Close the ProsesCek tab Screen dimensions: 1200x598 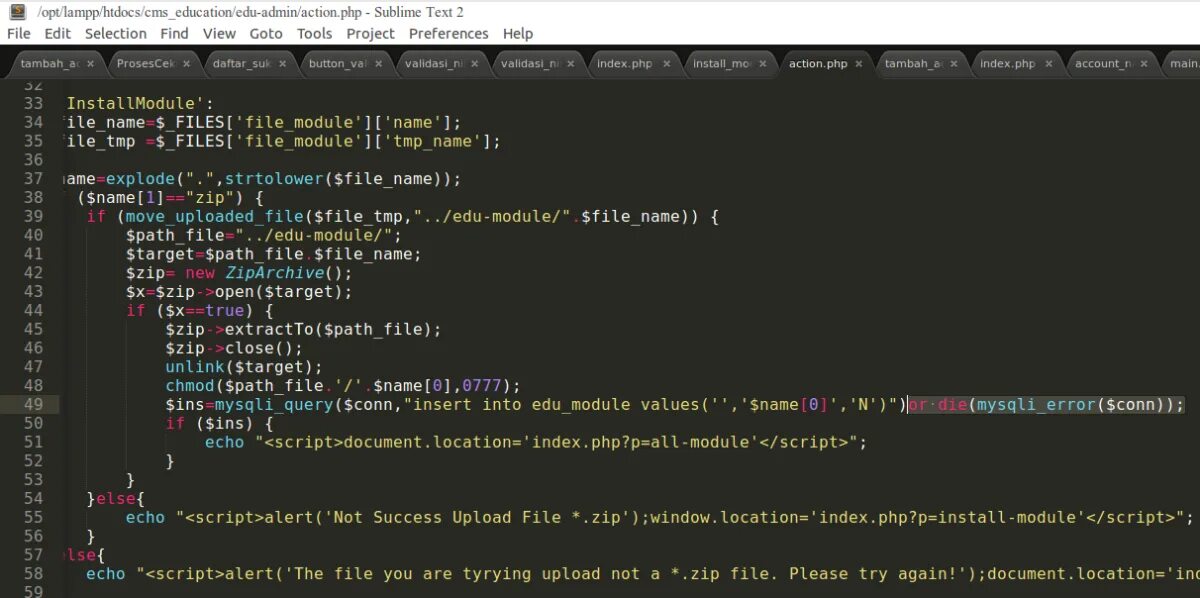coord(186,63)
